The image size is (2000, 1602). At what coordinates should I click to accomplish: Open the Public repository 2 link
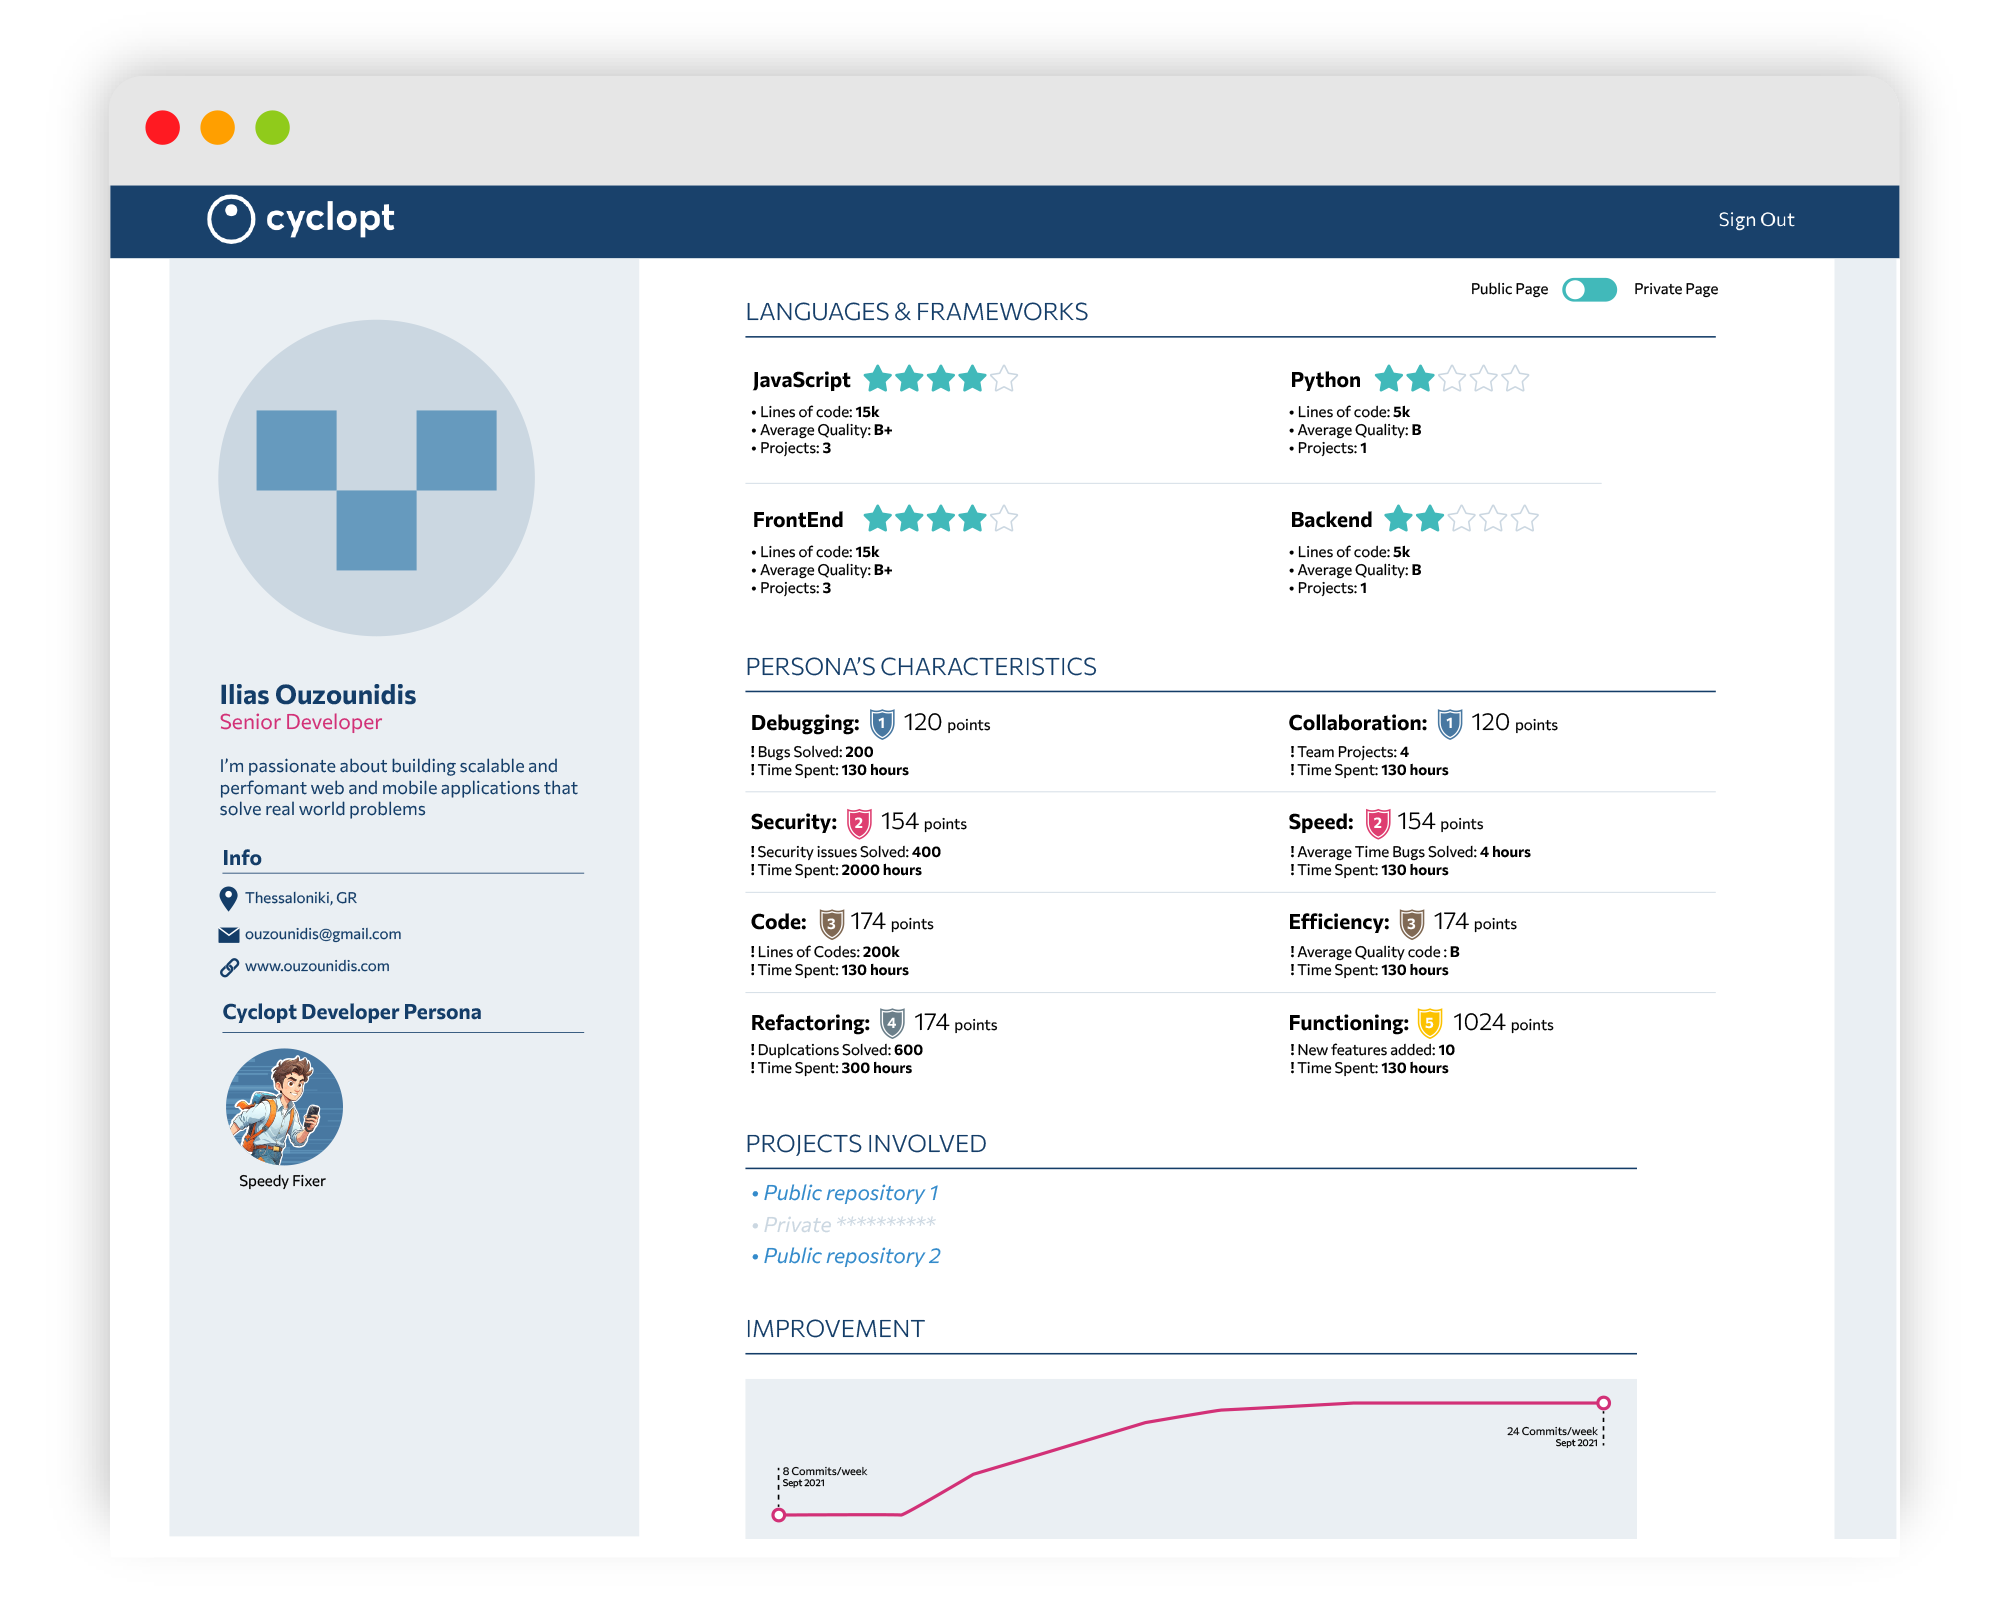click(x=851, y=1256)
